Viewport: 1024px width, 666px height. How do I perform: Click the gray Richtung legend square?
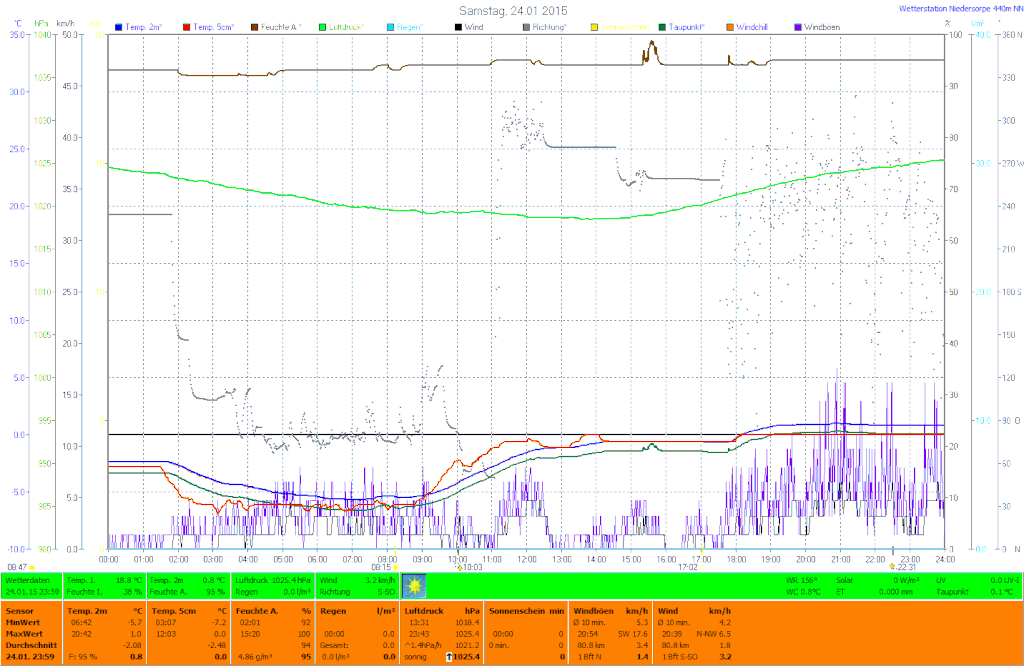[524, 27]
